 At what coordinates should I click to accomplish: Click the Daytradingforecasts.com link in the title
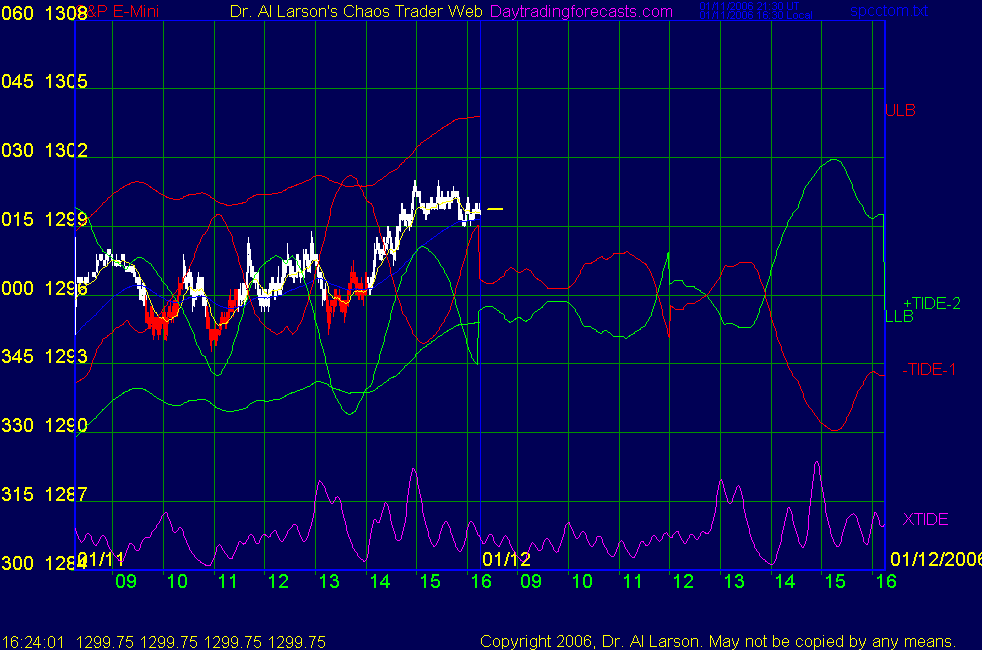pyautogui.click(x=581, y=11)
